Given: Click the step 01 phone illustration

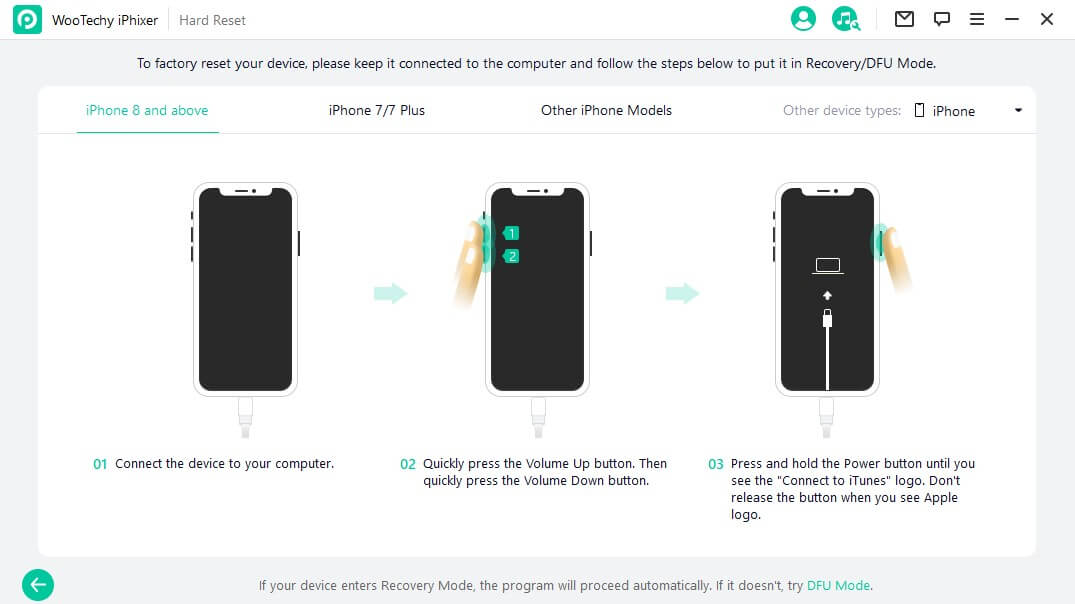Looking at the screenshot, I should pos(245,310).
